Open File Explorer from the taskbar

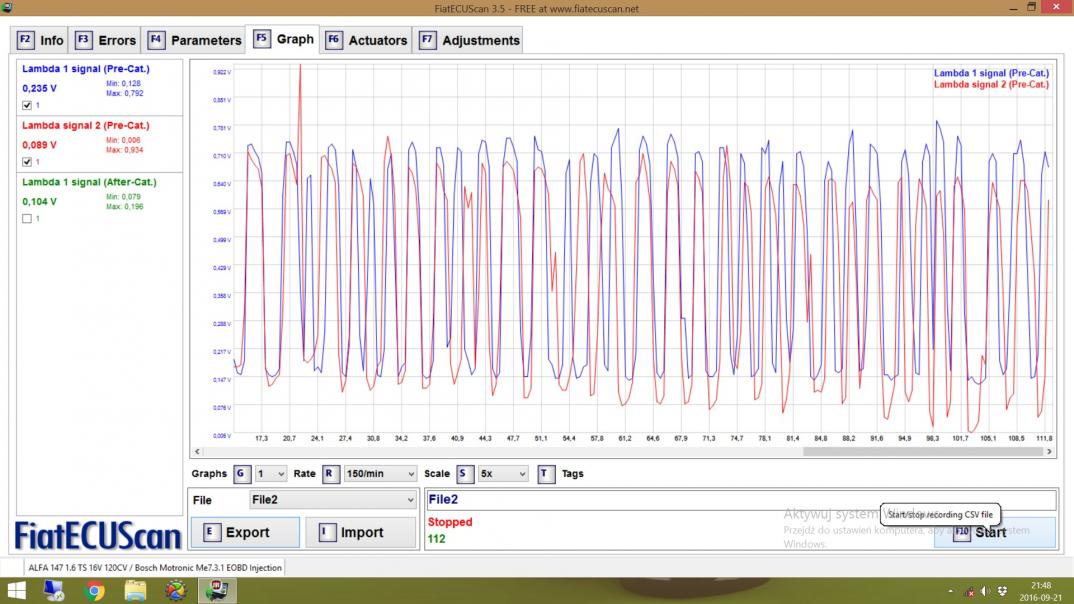pos(135,591)
